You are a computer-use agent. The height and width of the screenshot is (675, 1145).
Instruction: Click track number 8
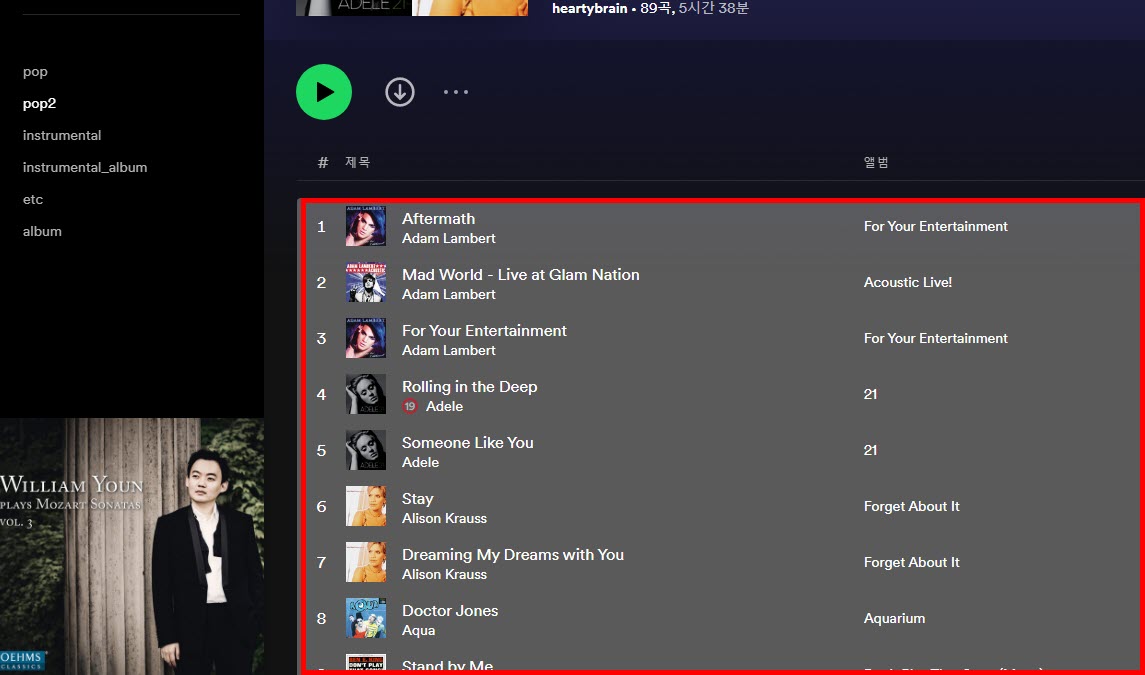tap(321, 619)
